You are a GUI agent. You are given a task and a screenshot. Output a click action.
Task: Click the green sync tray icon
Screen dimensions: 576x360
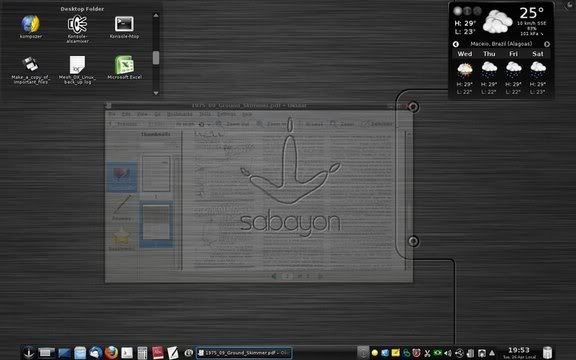(x=406, y=353)
